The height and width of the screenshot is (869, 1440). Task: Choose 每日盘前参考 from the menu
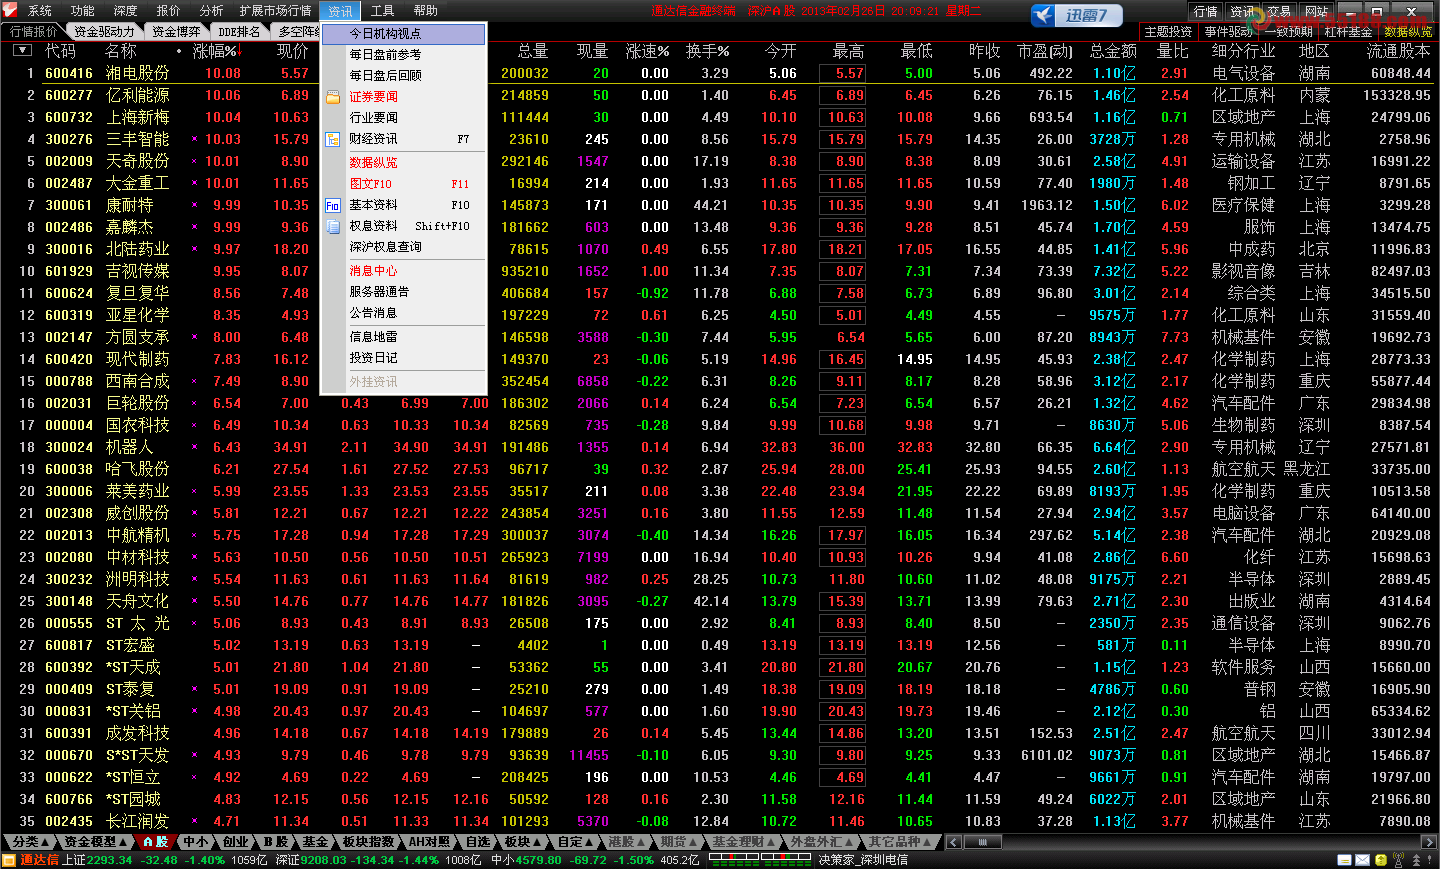tap(403, 55)
